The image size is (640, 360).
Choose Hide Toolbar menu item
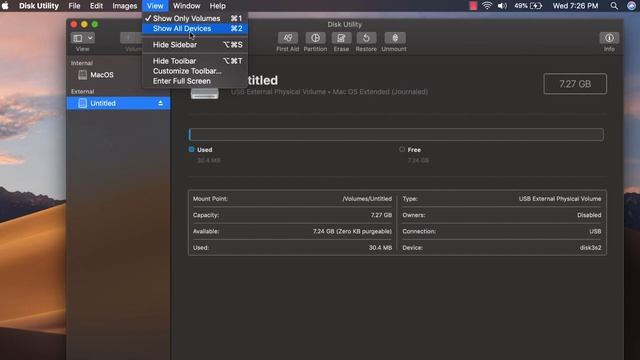tap(195, 61)
